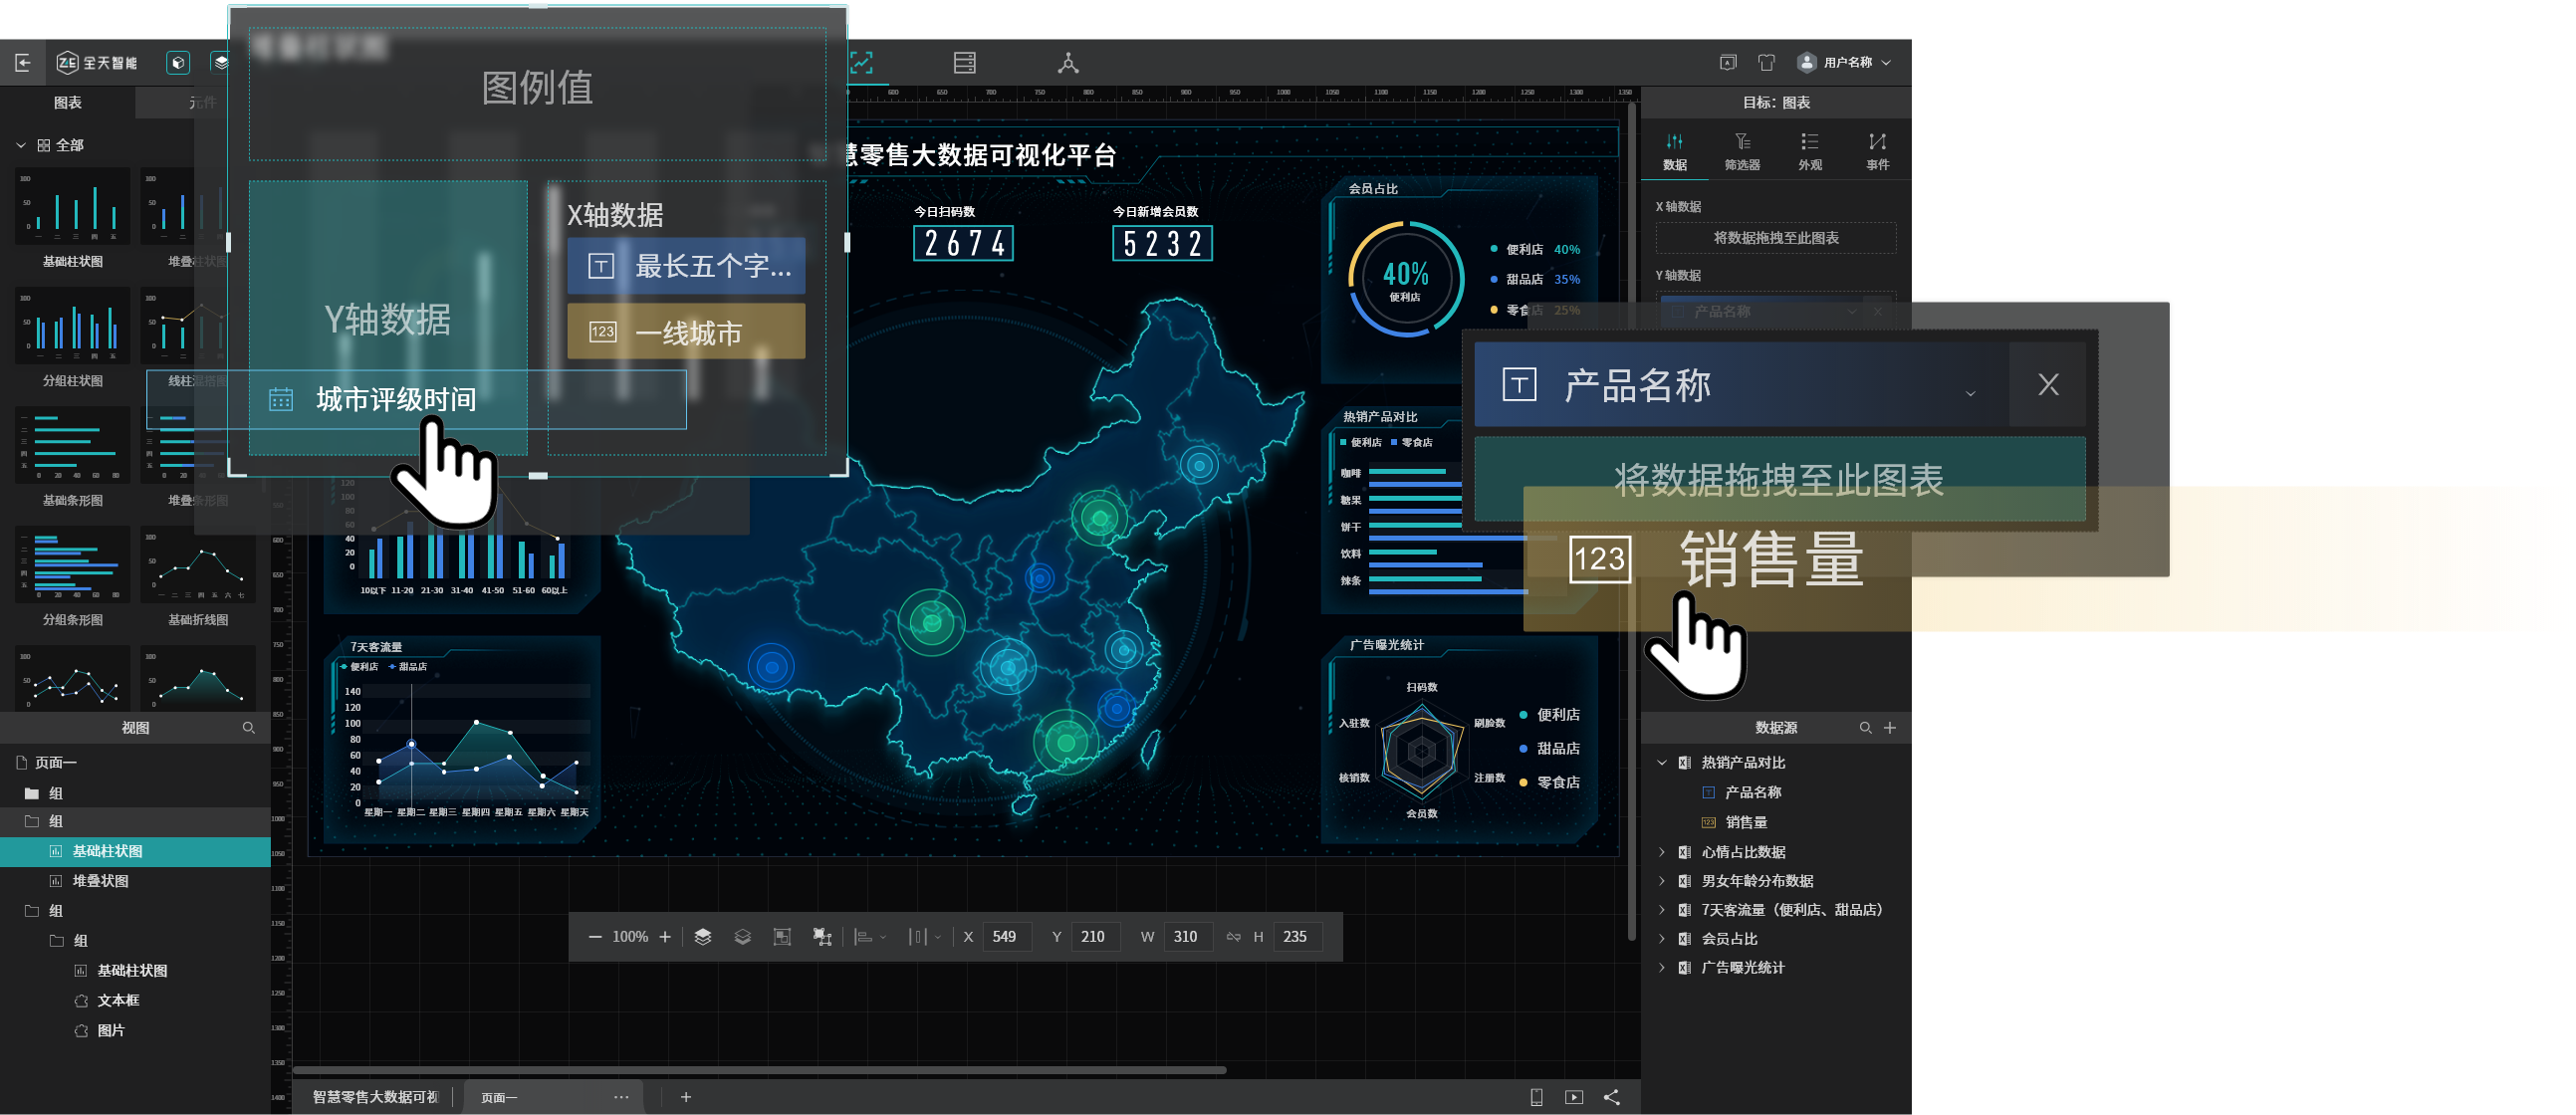This screenshot has height=1115, width=2576.
Task: Expand the 男女年龄分布数据 data source
Action: click(1662, 881)
